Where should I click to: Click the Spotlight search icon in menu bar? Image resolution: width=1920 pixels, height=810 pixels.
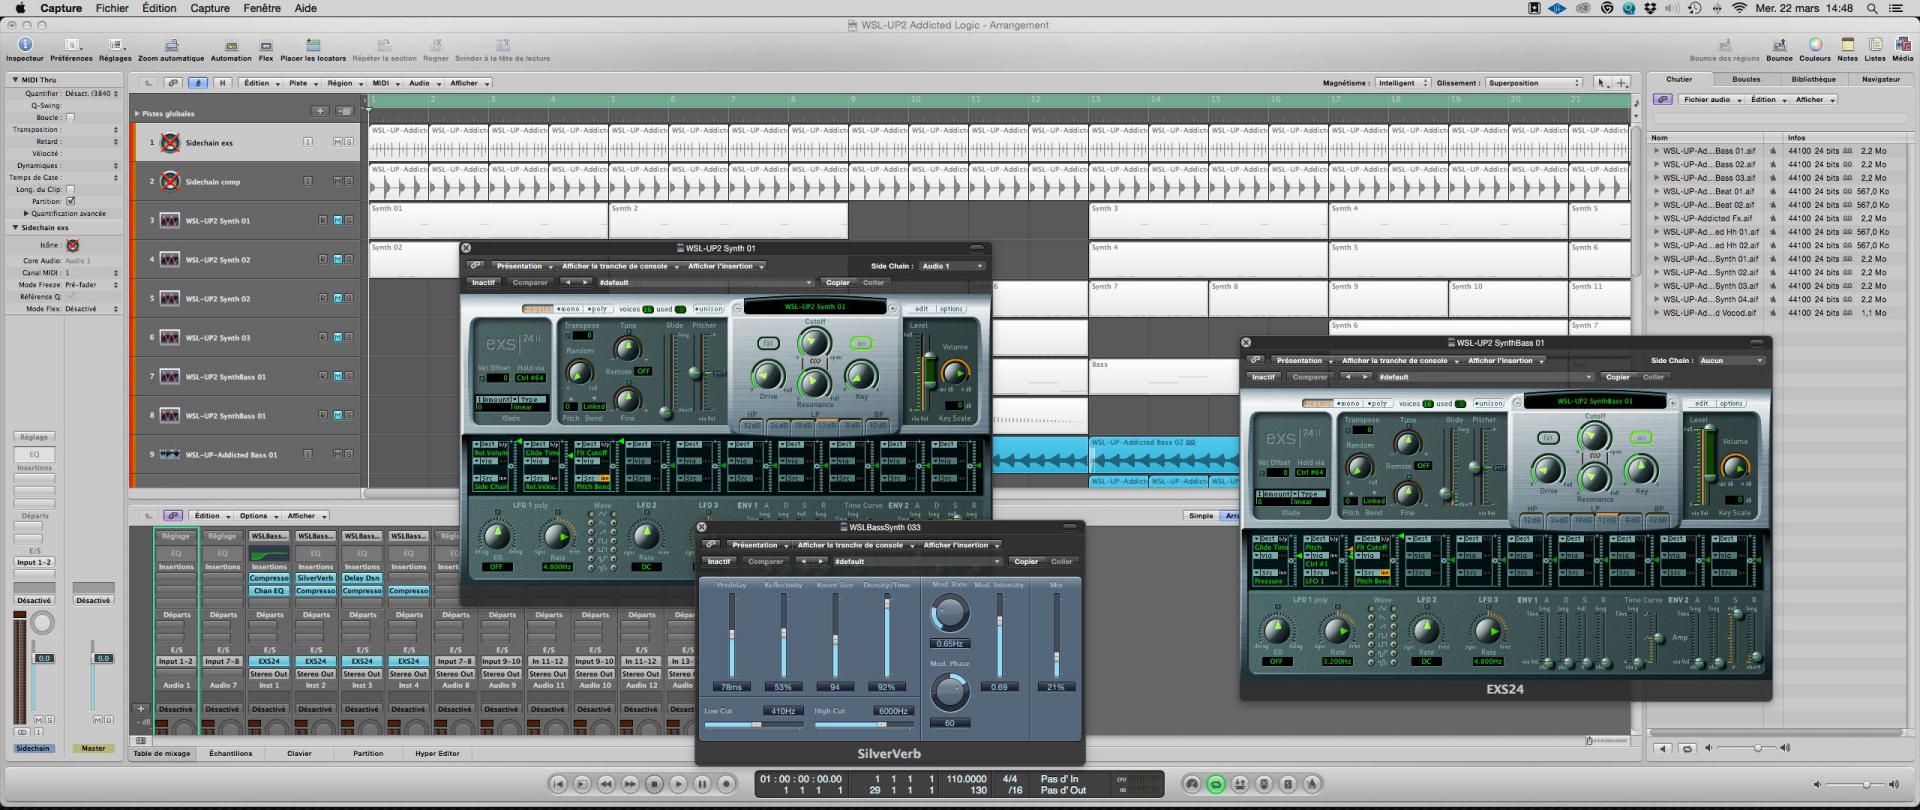click(1871, 8)
